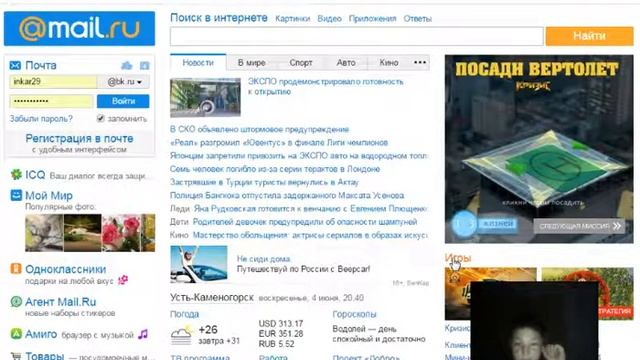Open the Погода weather link

click(x=184, y=314)
